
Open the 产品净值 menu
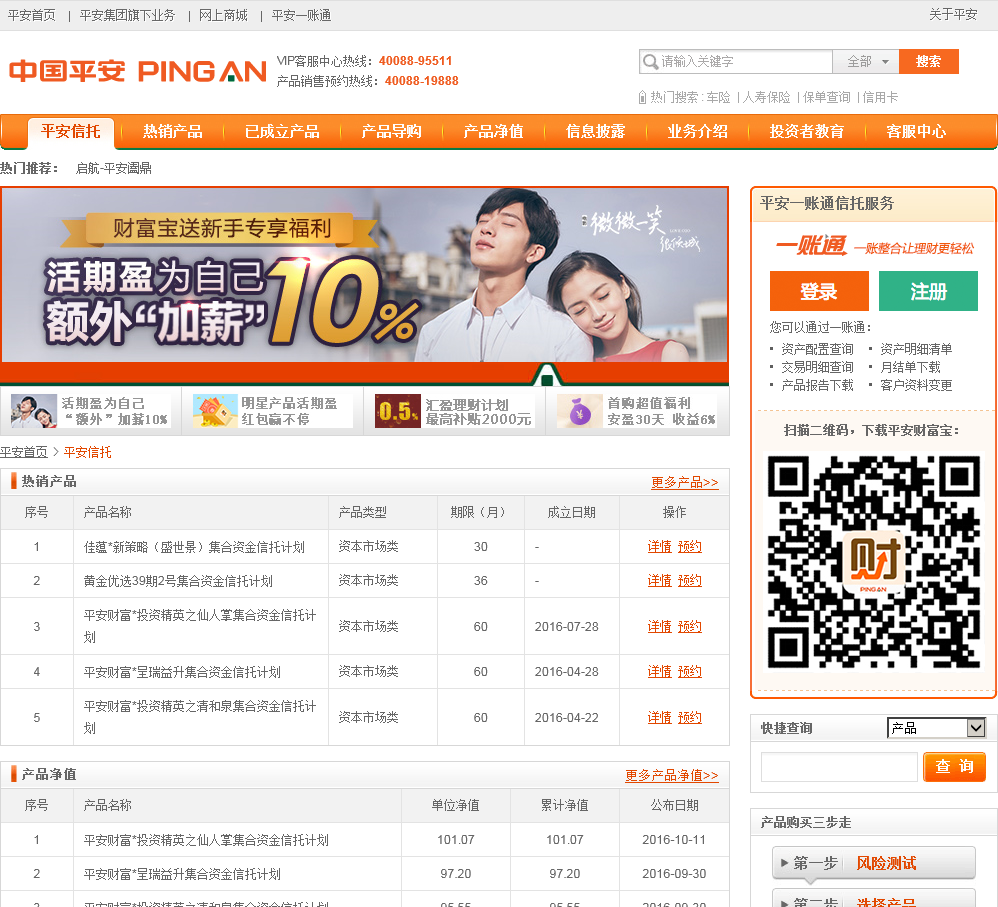tap(493, 132)
